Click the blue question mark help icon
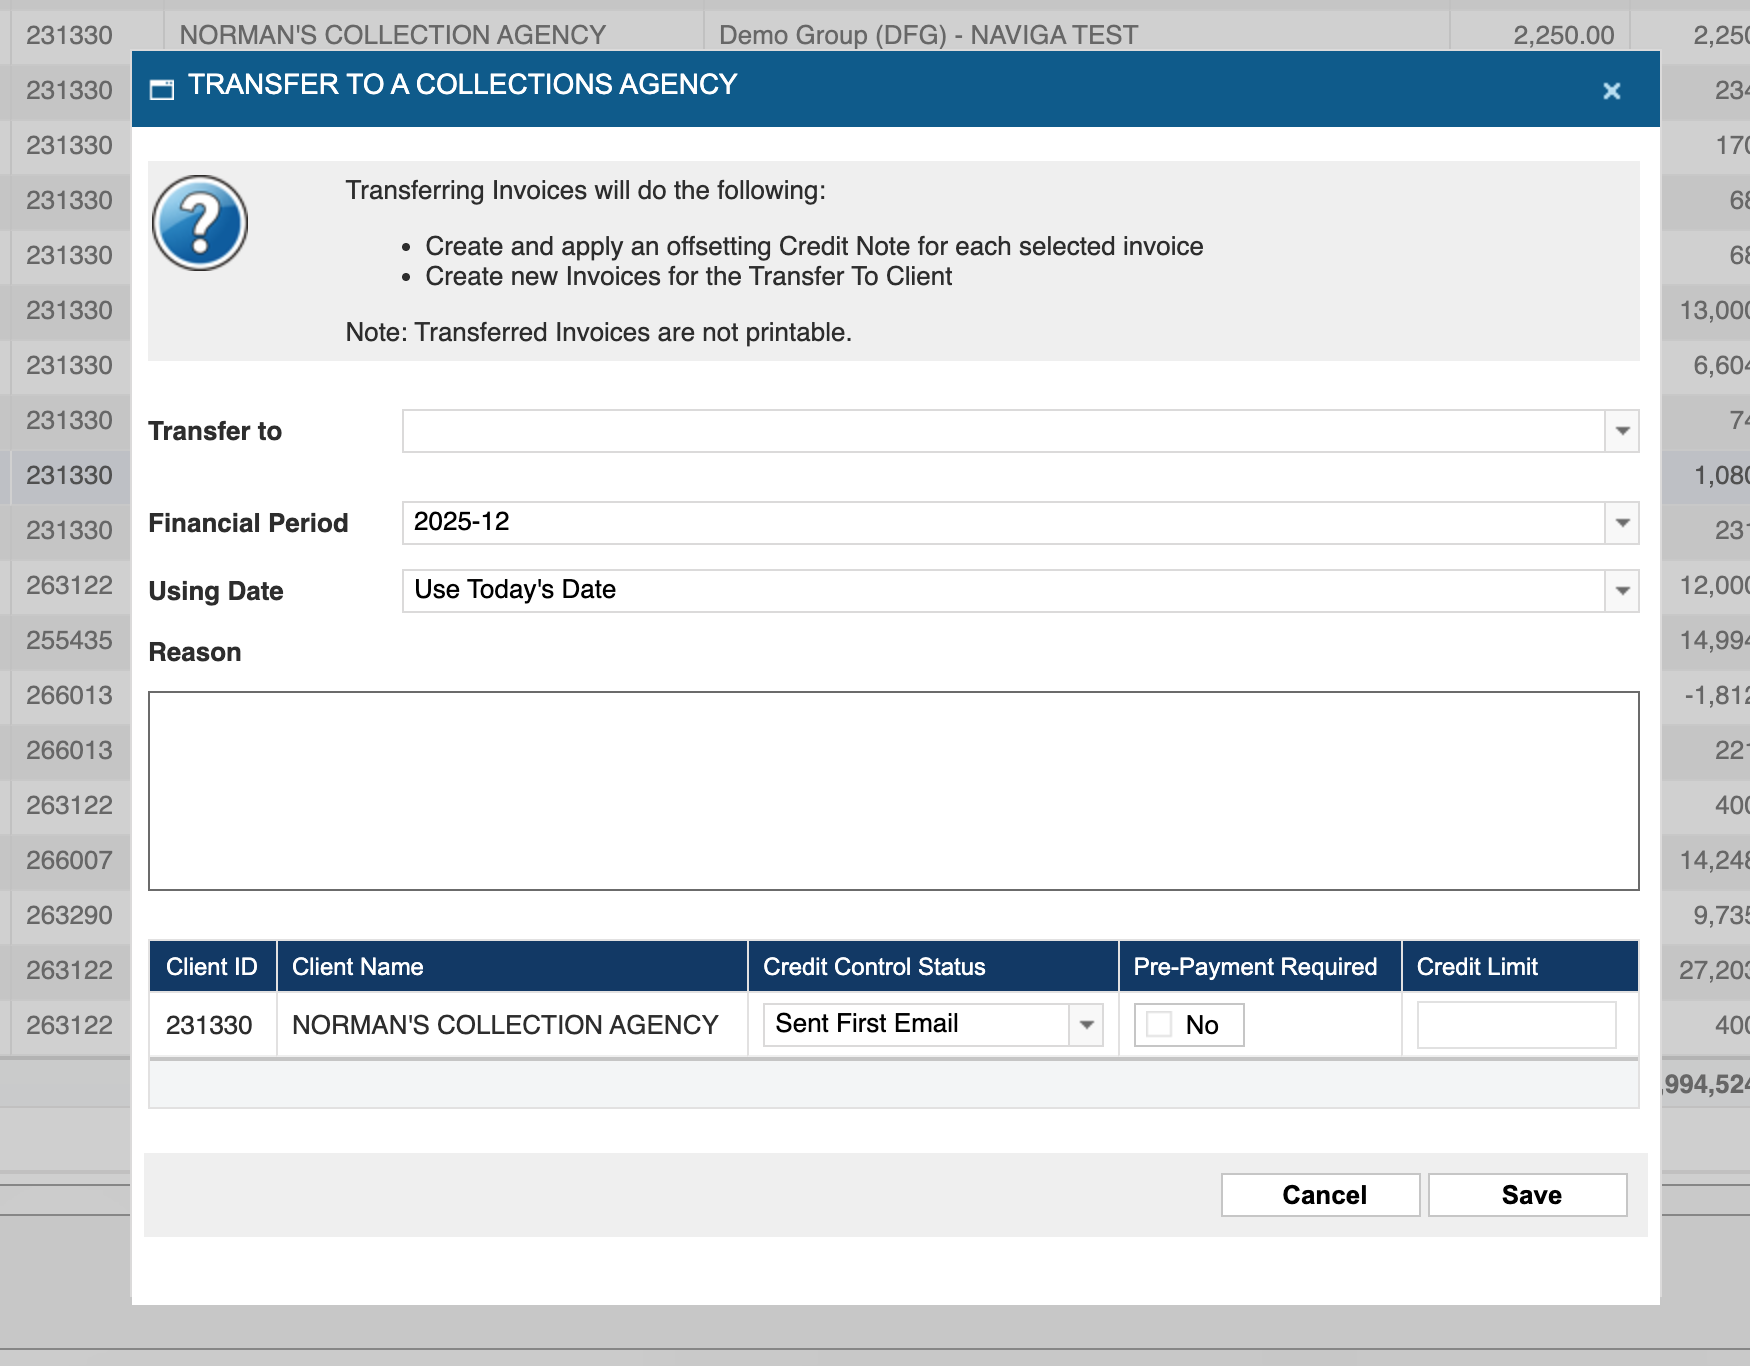This screenshot has width=1750, height=1366. click(x=200, y=223)
